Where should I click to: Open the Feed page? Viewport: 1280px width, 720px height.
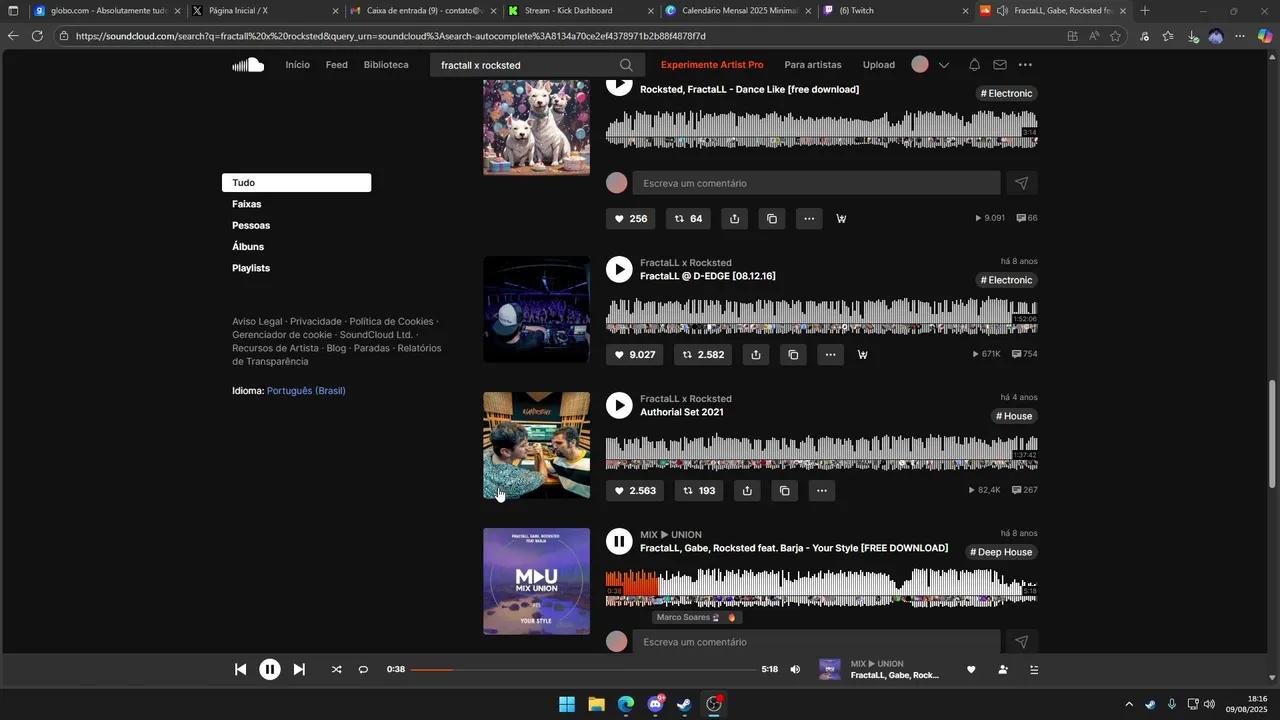tap(337, 65)
